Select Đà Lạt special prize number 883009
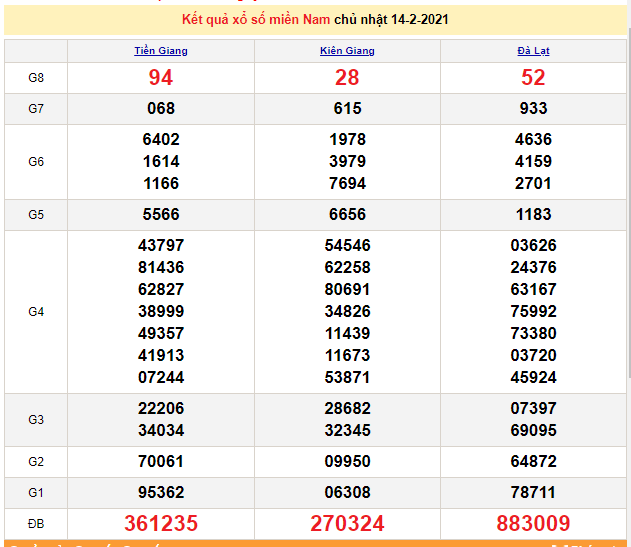 (x=533, y=524)
